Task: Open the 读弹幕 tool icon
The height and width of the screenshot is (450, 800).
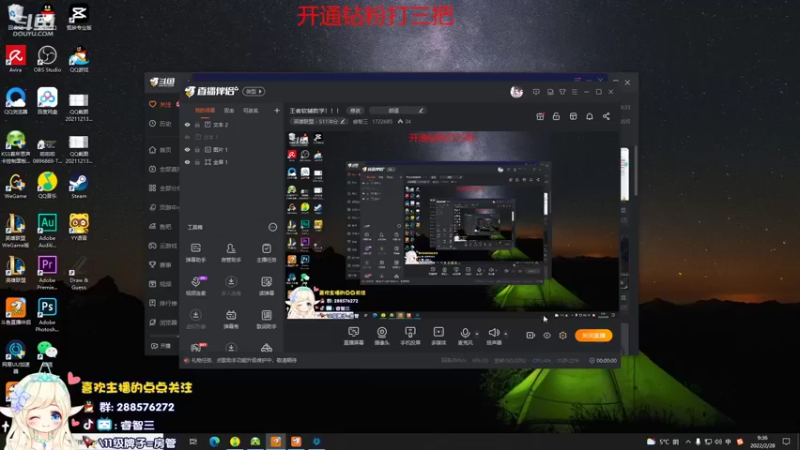Action: pos(266,285)
